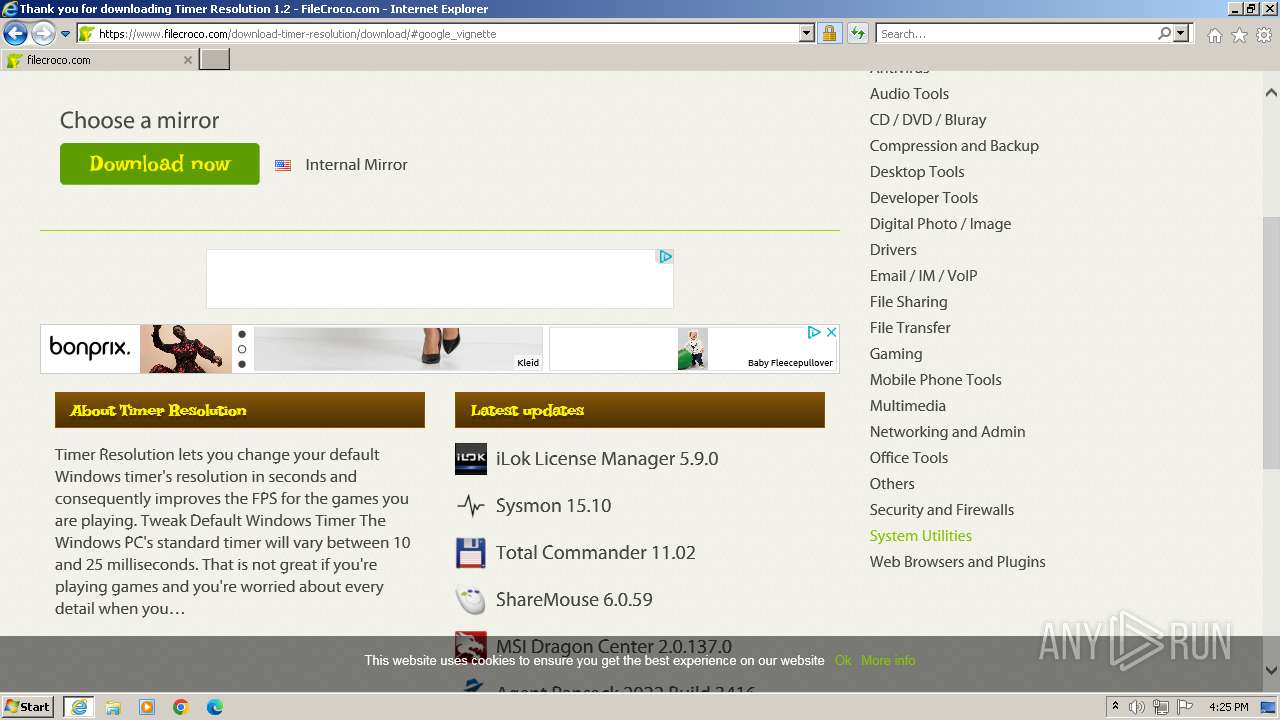This screenshot has width=1280, height=720.
Task: Accept cookies with the Ok link
Action: click(843, 661)
